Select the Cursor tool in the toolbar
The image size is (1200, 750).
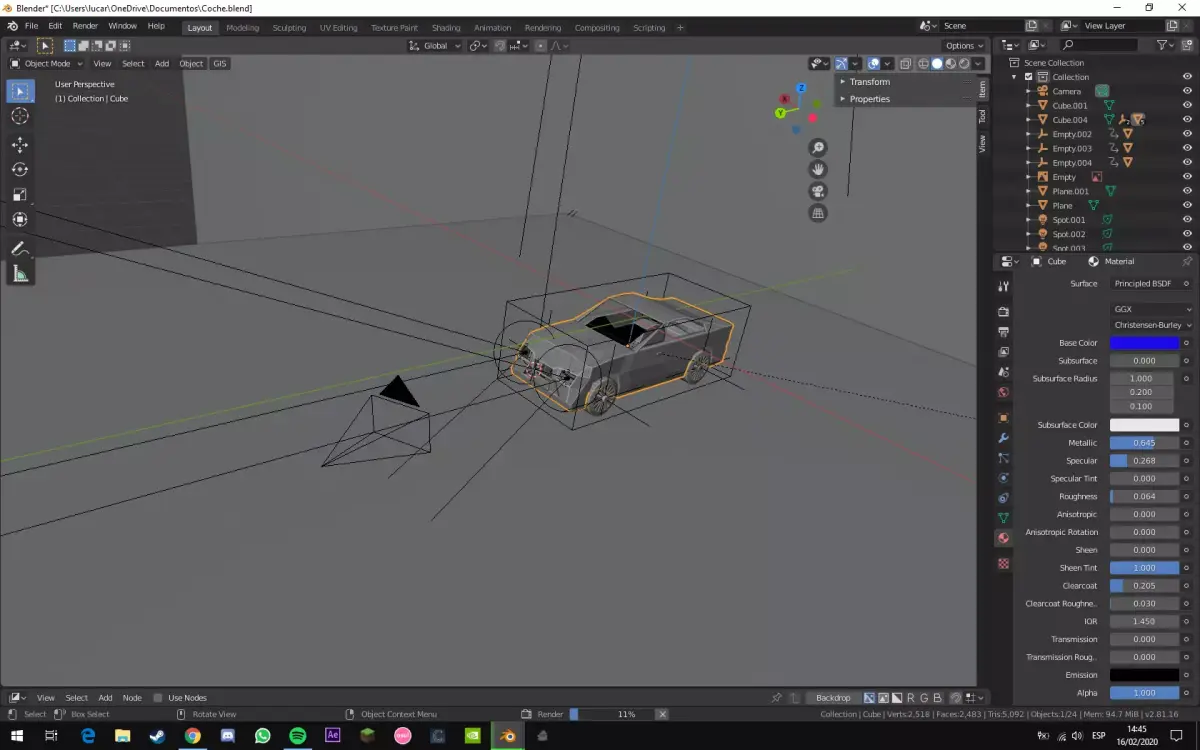[x=19, y=117]
